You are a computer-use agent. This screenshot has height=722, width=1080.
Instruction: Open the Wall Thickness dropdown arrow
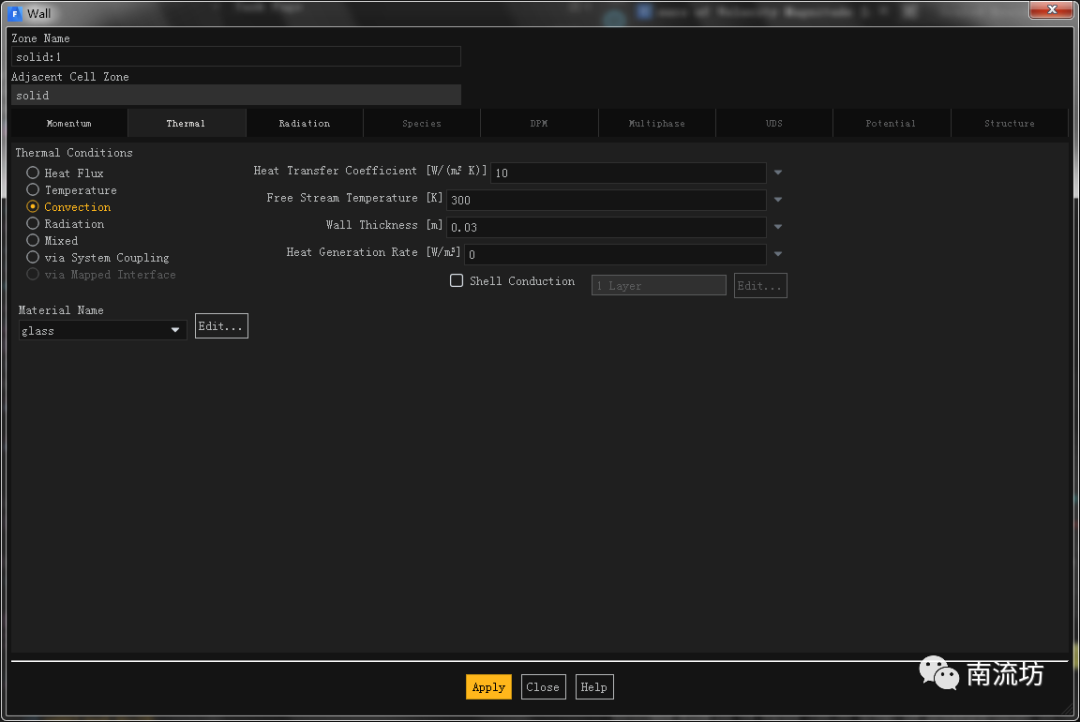tap(778, 227)
